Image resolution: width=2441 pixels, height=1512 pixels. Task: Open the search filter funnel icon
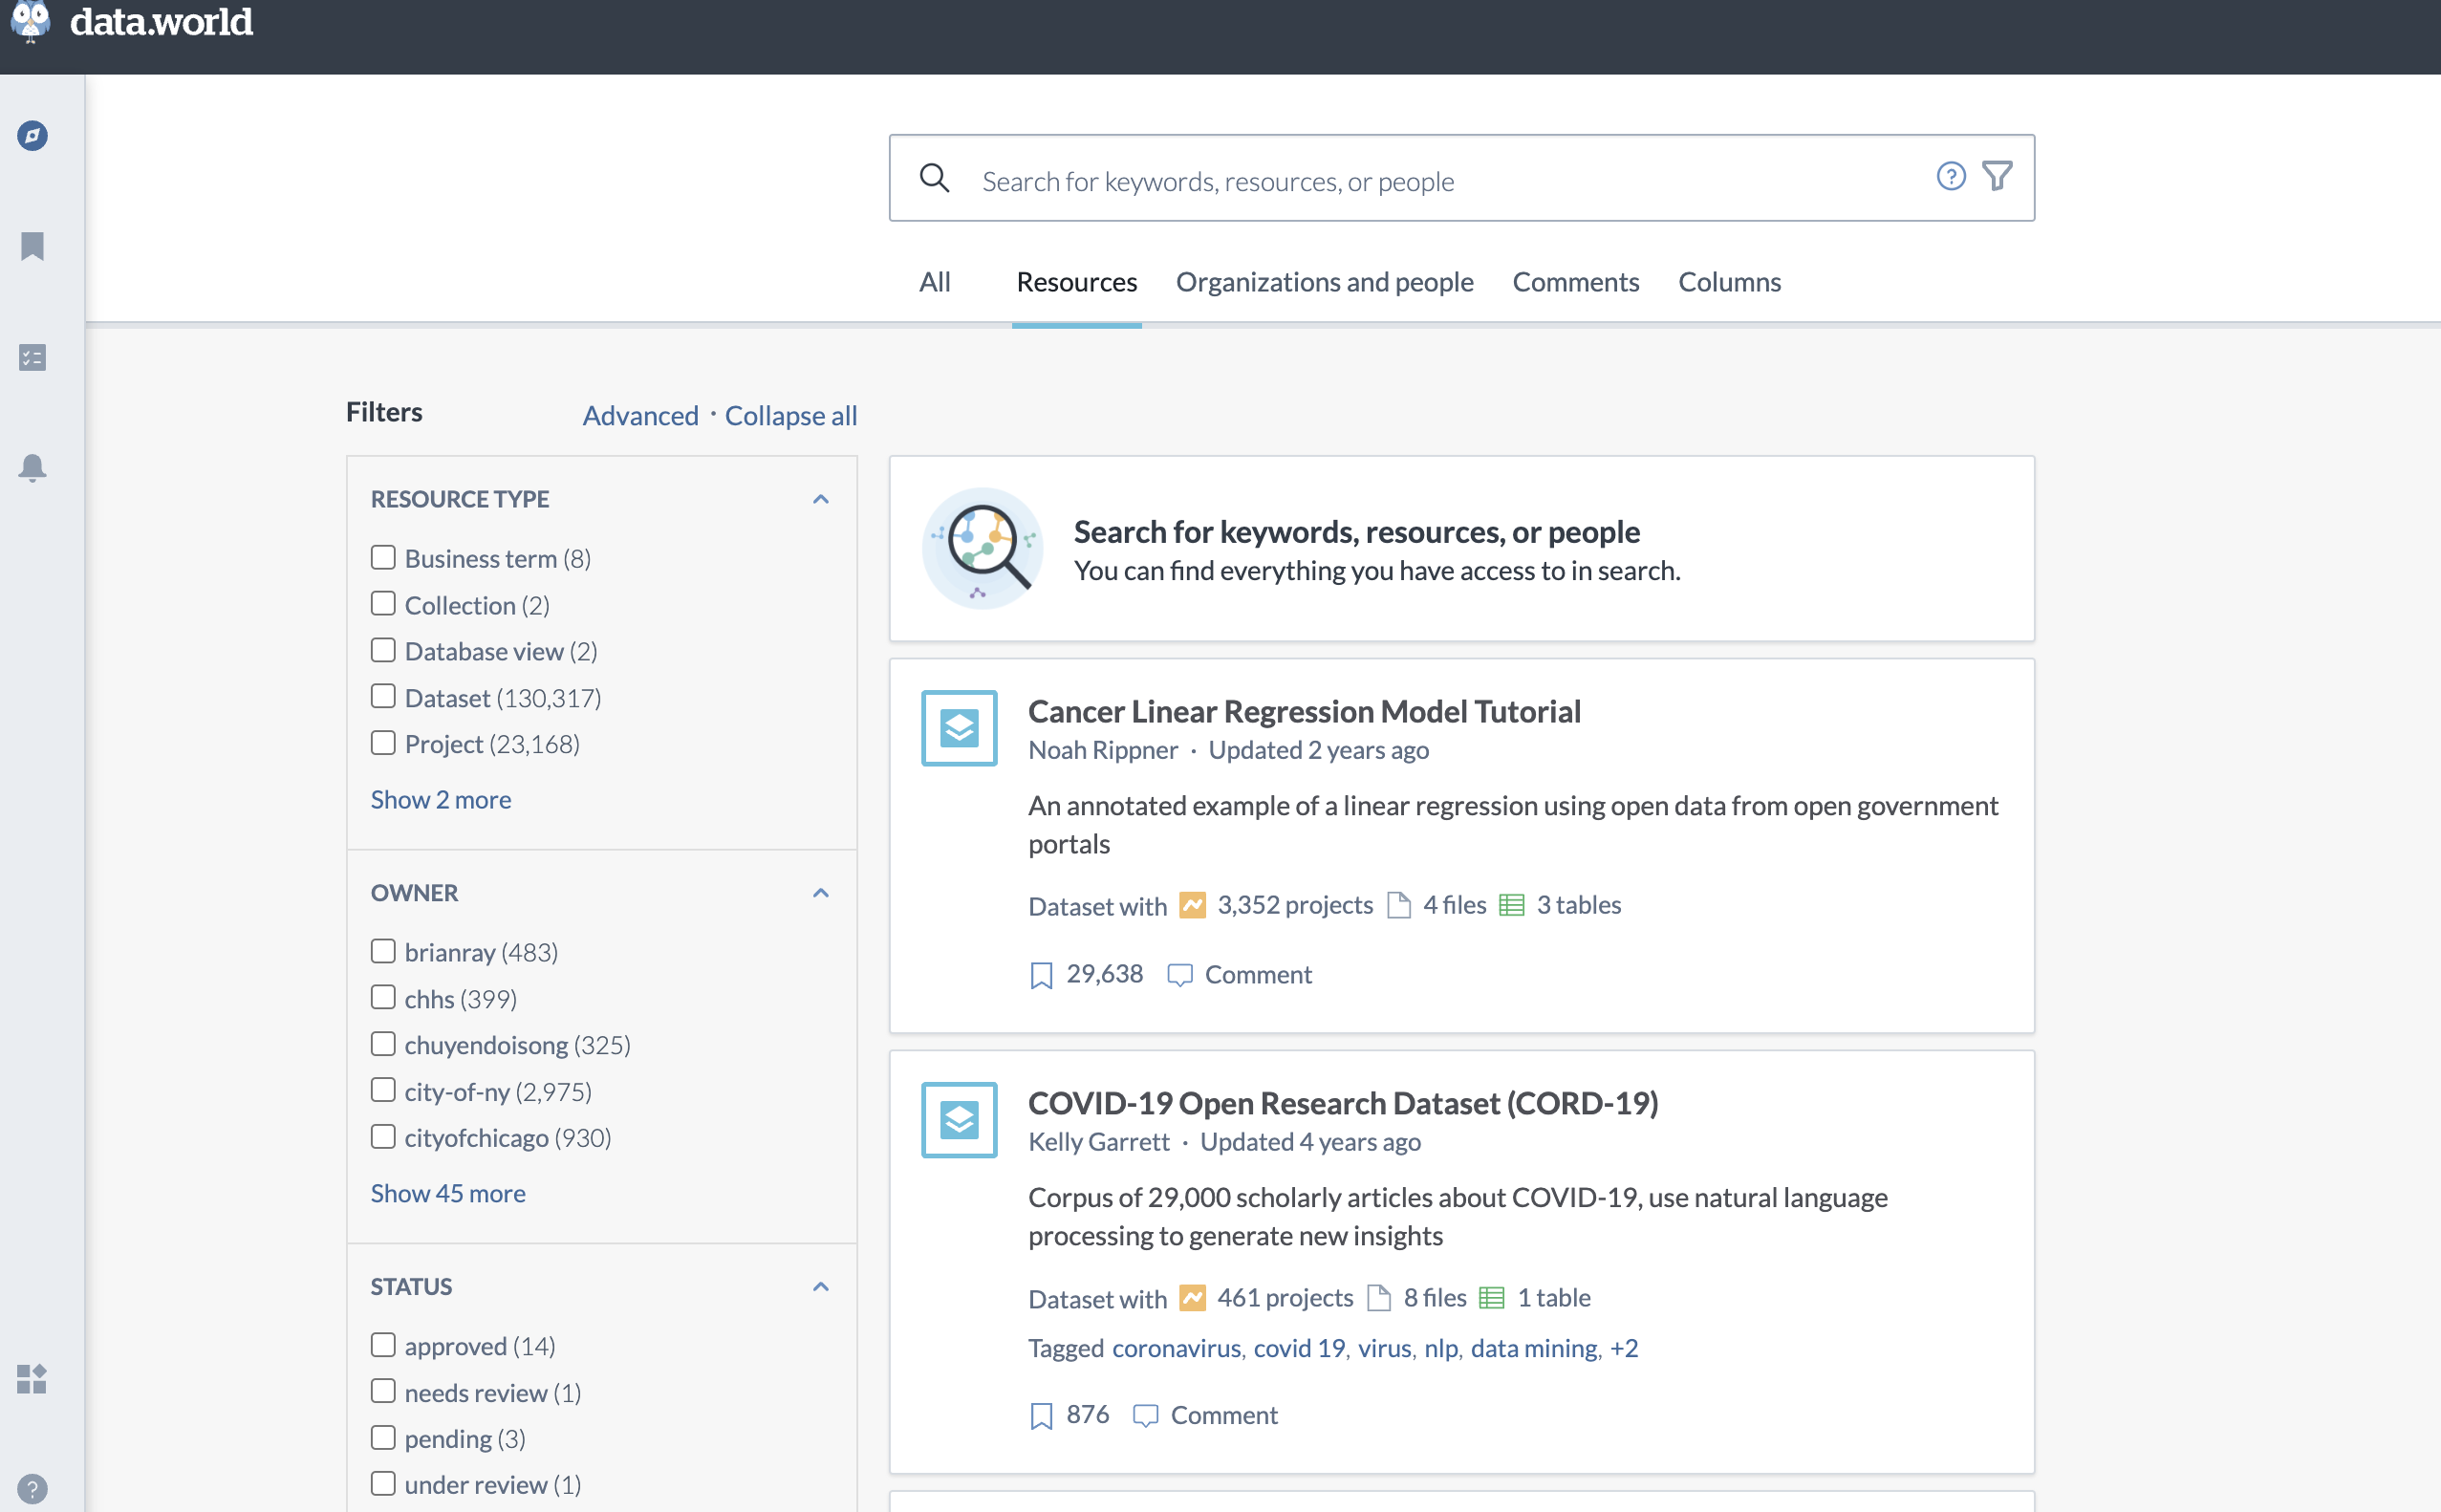coord(1997,177)
